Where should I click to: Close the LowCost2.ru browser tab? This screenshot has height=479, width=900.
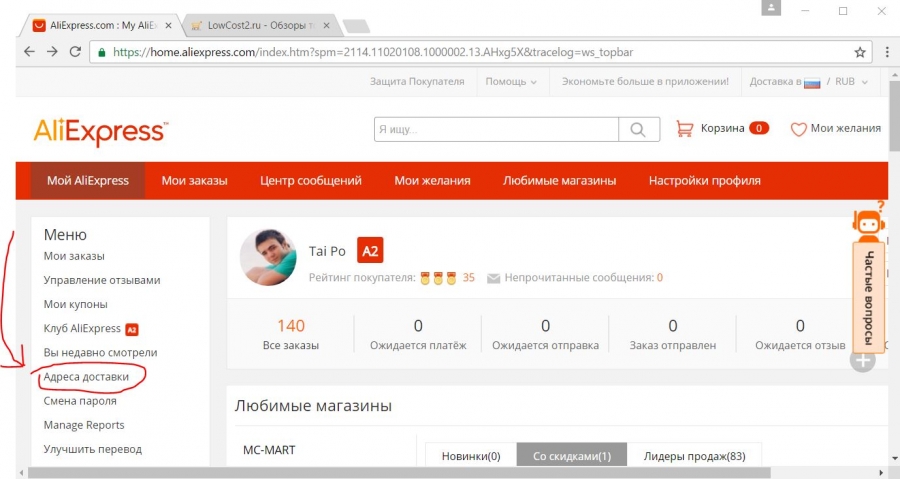pos(326,25)
